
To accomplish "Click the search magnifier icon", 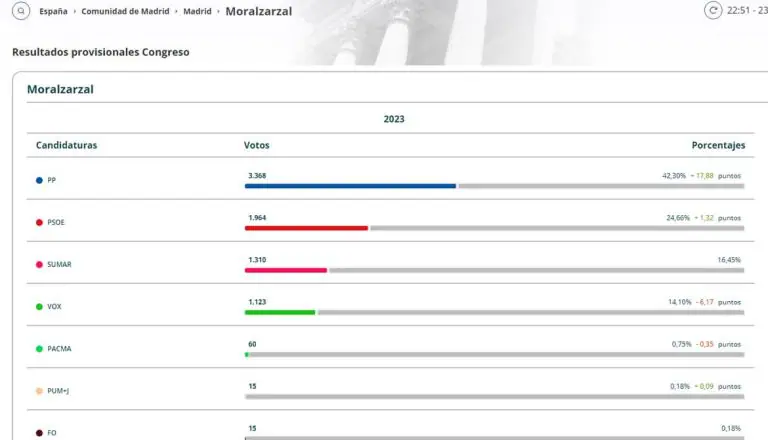I will [x=21, y=11].
